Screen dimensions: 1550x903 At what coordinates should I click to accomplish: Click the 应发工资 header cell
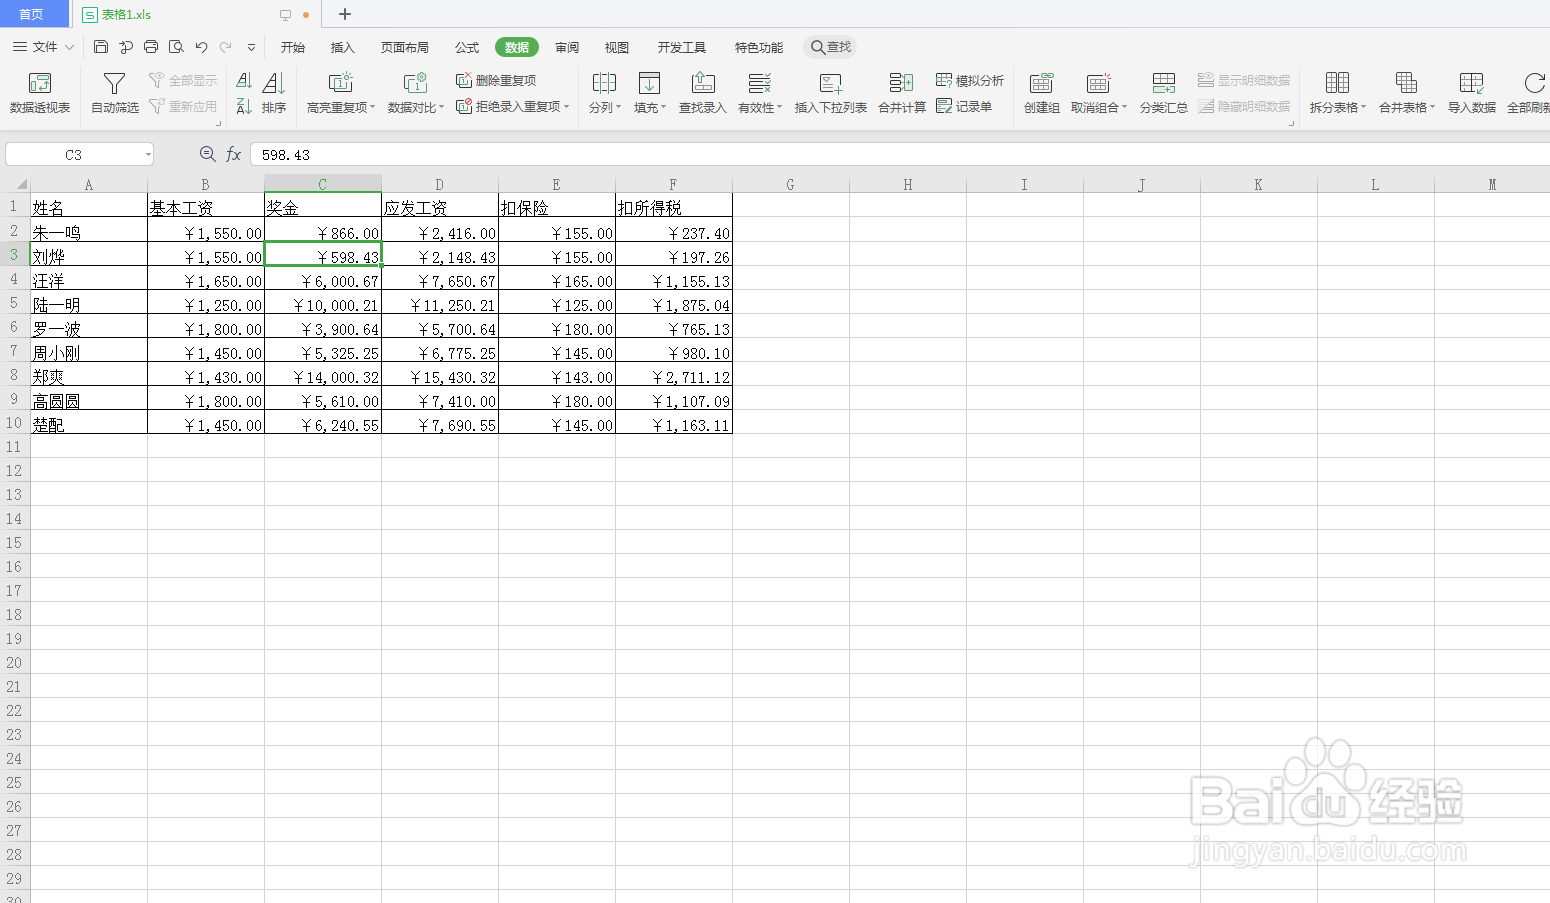(x=440, y=206)
